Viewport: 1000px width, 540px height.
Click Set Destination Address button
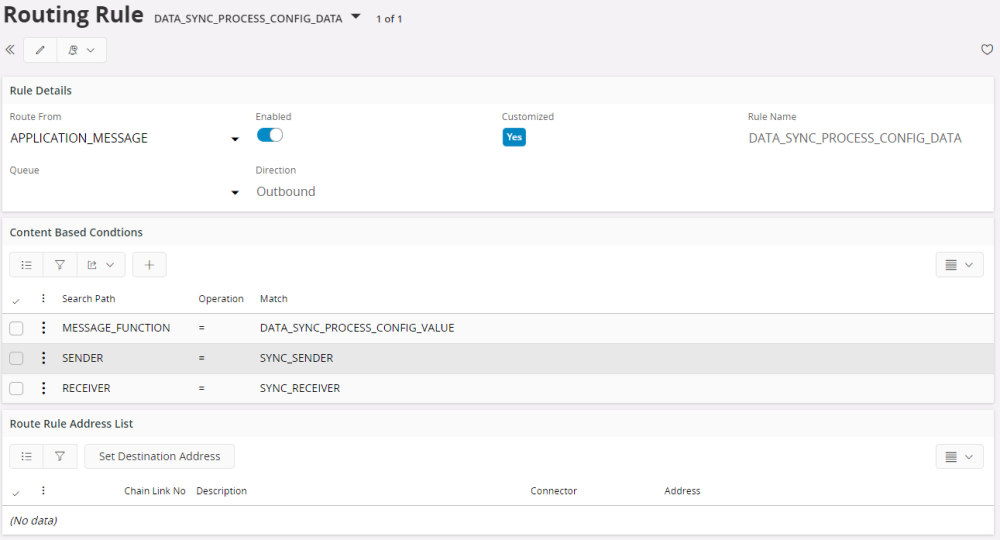pos(159,457)
